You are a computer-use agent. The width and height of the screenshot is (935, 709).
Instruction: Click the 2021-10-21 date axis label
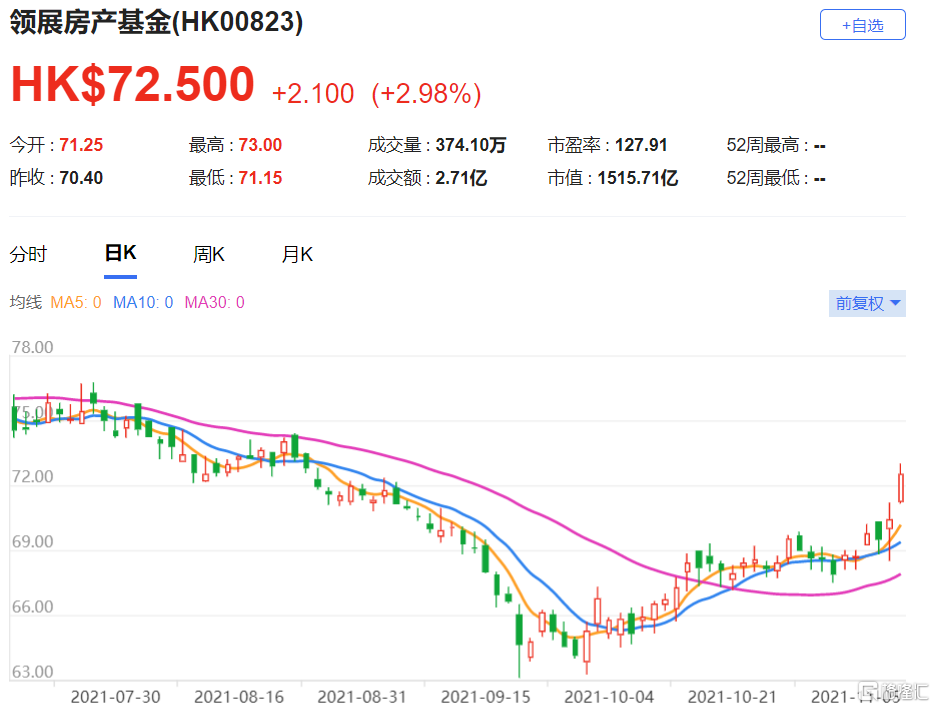732,696
